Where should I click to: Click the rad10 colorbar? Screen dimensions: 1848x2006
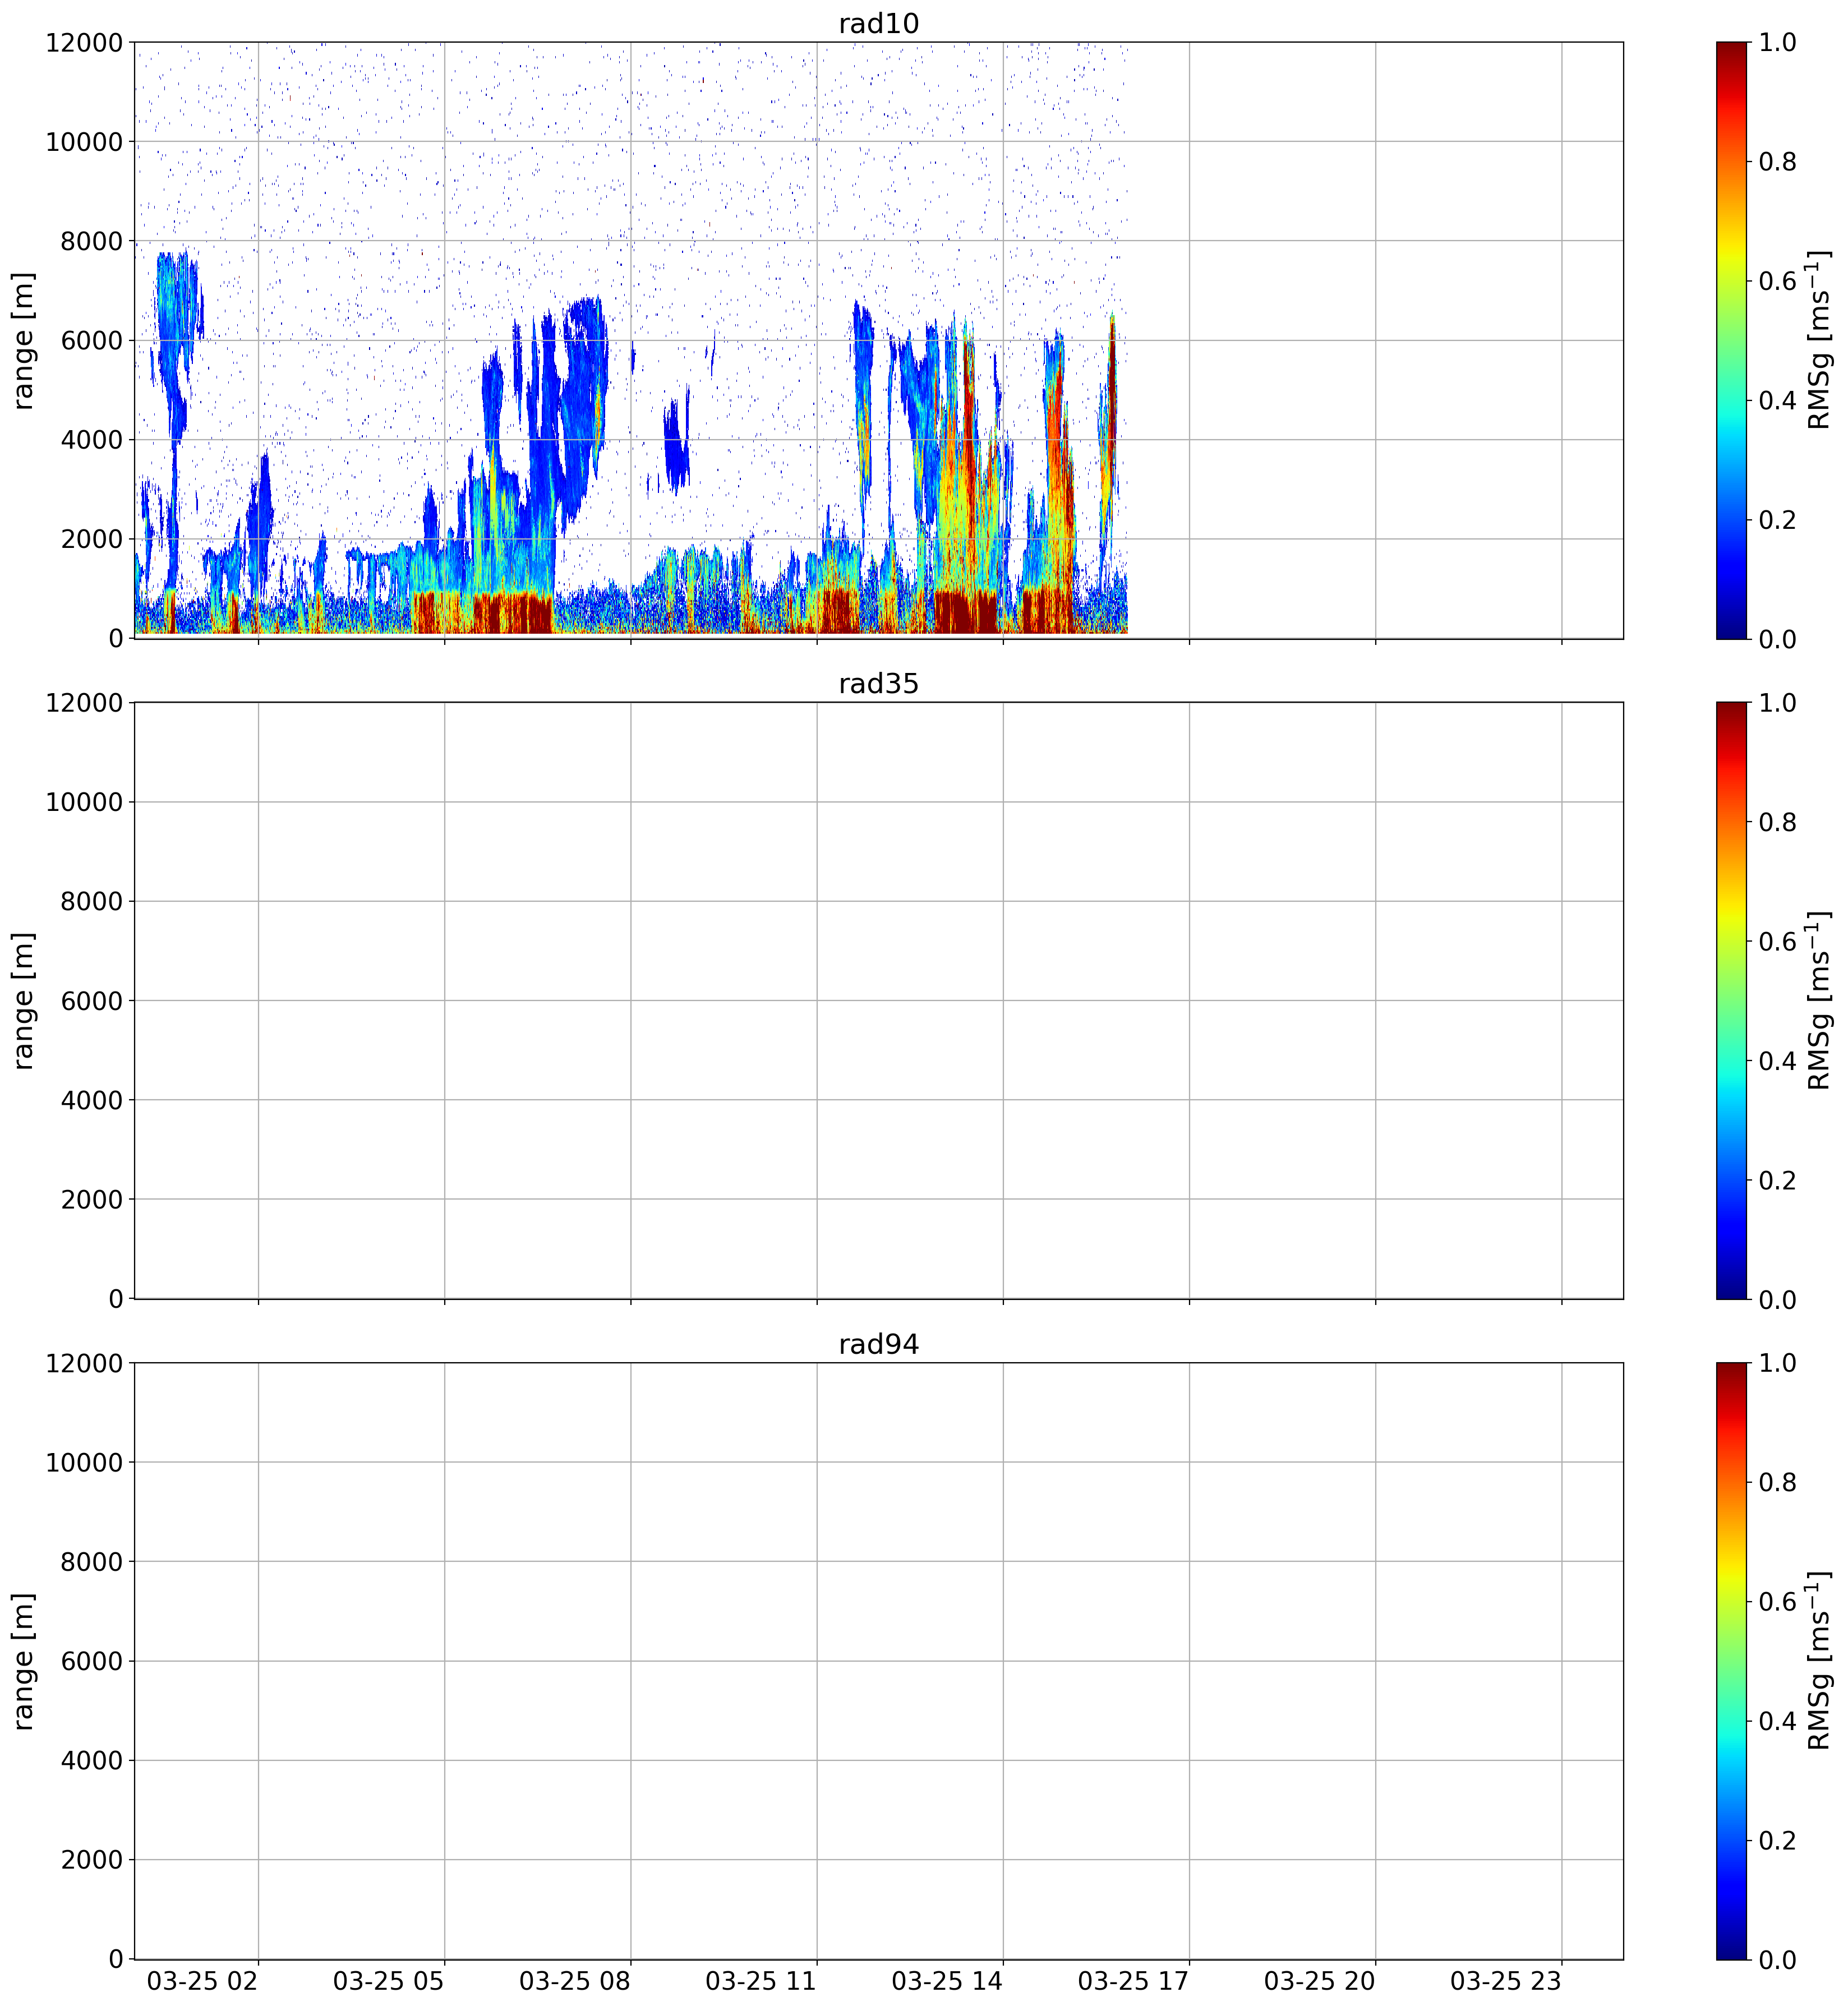point(1731,340)
